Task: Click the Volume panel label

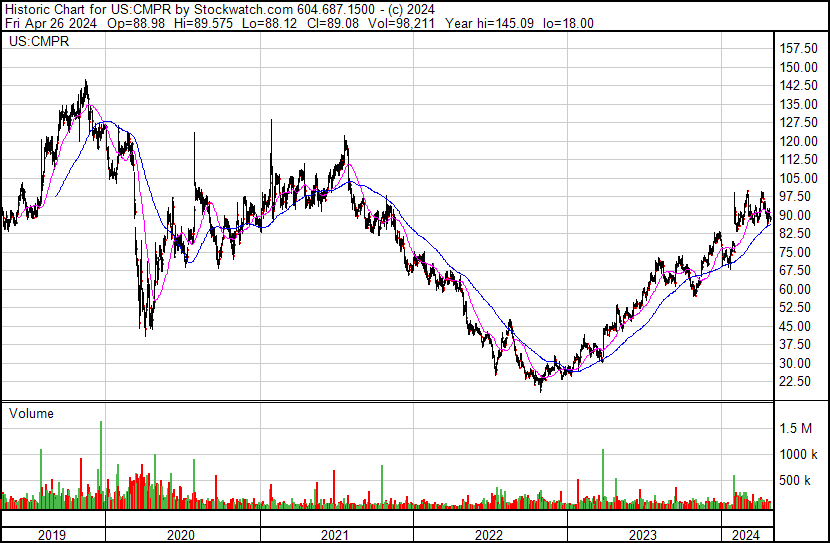Action: pyautogui.click(x=31, y=413)
